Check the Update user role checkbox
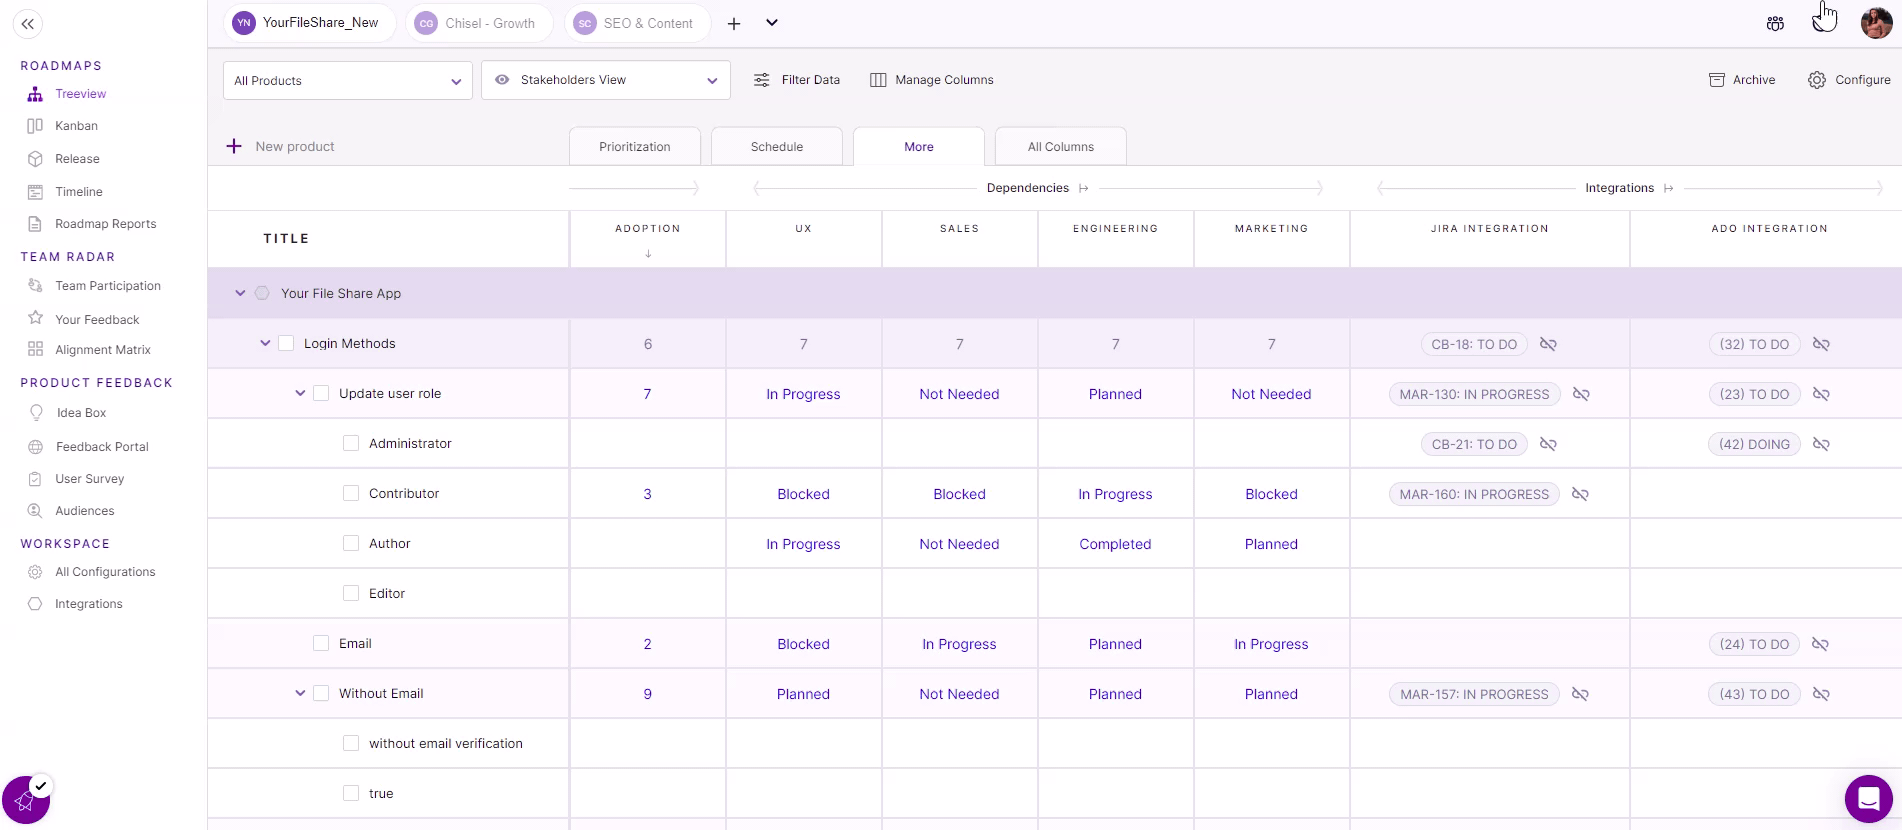 pyautogui.click(x=321, y=393)
